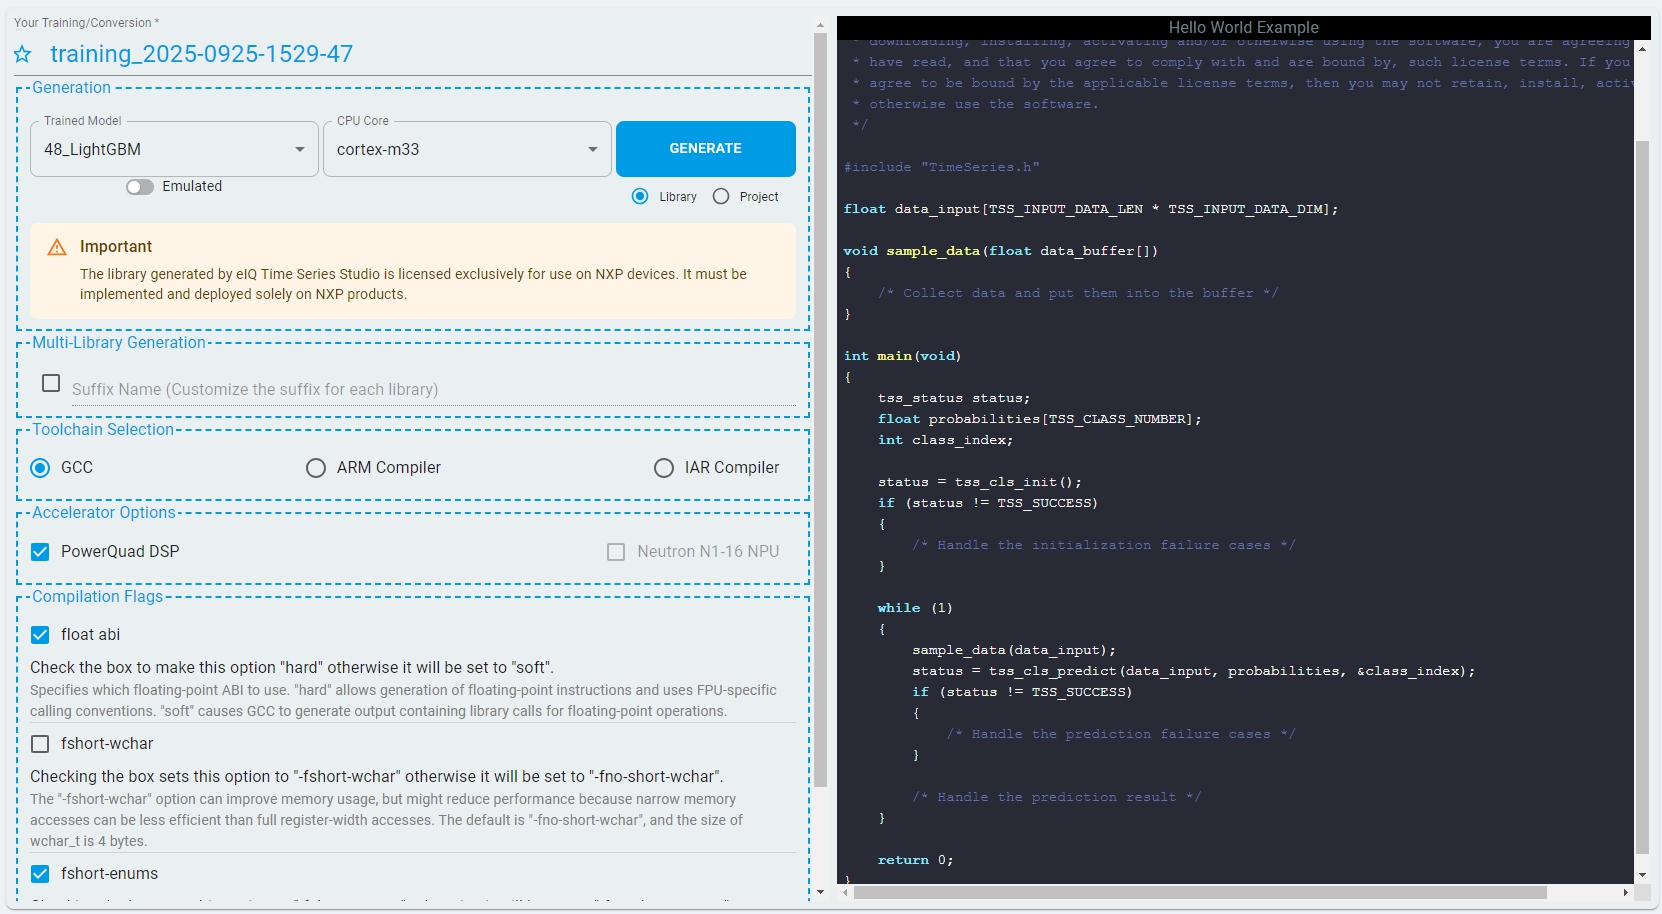The image size is (1662, 914).
Task: Uncheck the PowerQuad DSP checkbox
Action: coord(40,552)
